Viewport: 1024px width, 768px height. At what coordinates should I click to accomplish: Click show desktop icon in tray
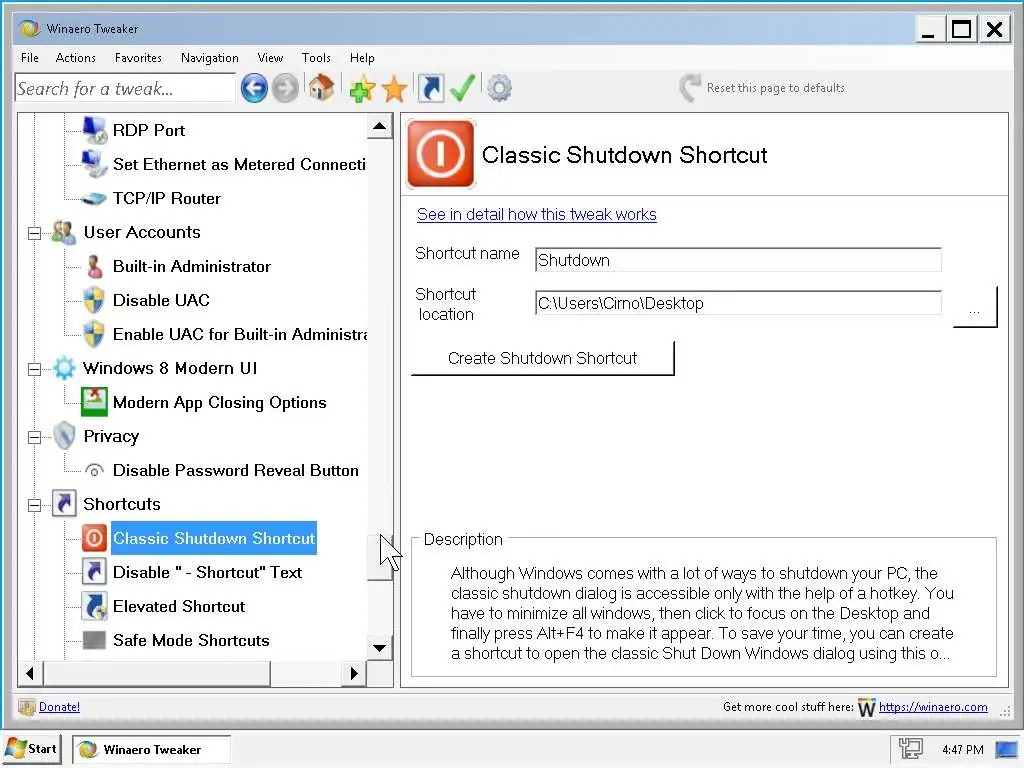pos(1008,750)
